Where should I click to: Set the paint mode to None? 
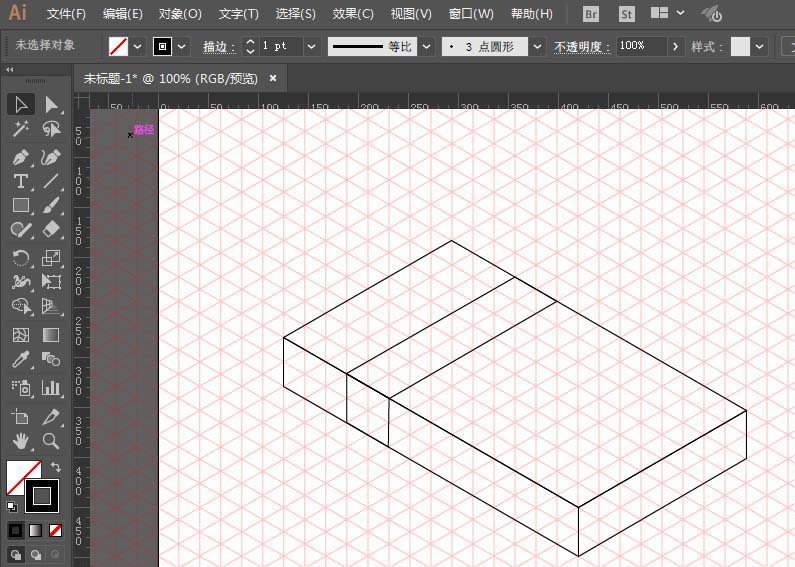[56, 530]
